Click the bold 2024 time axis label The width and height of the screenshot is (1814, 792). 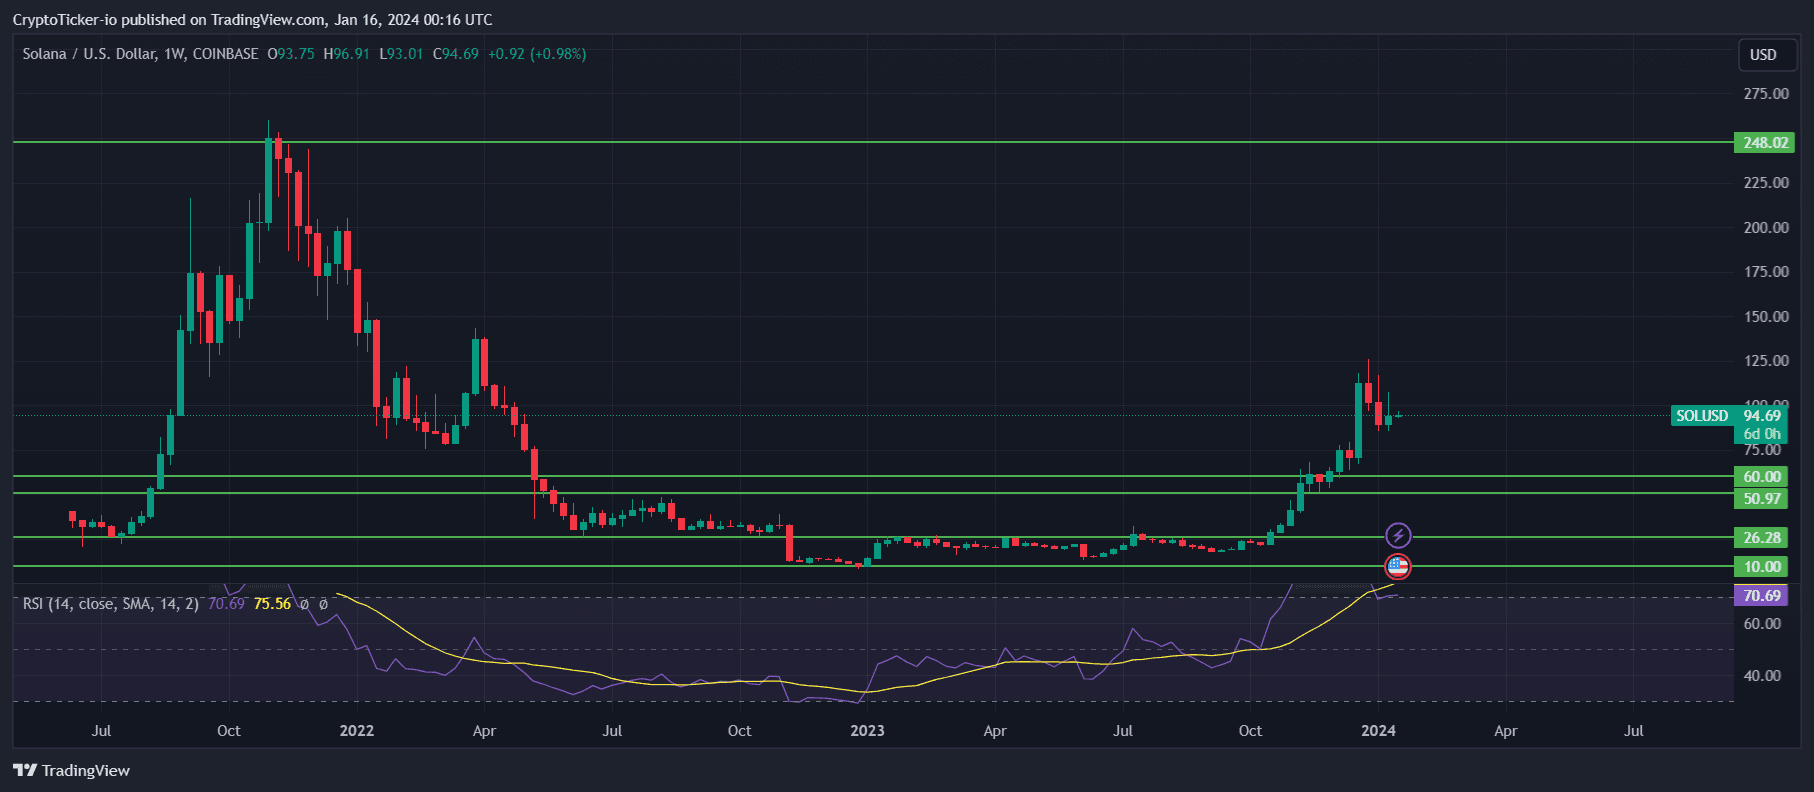click(x=1378, y=731)
